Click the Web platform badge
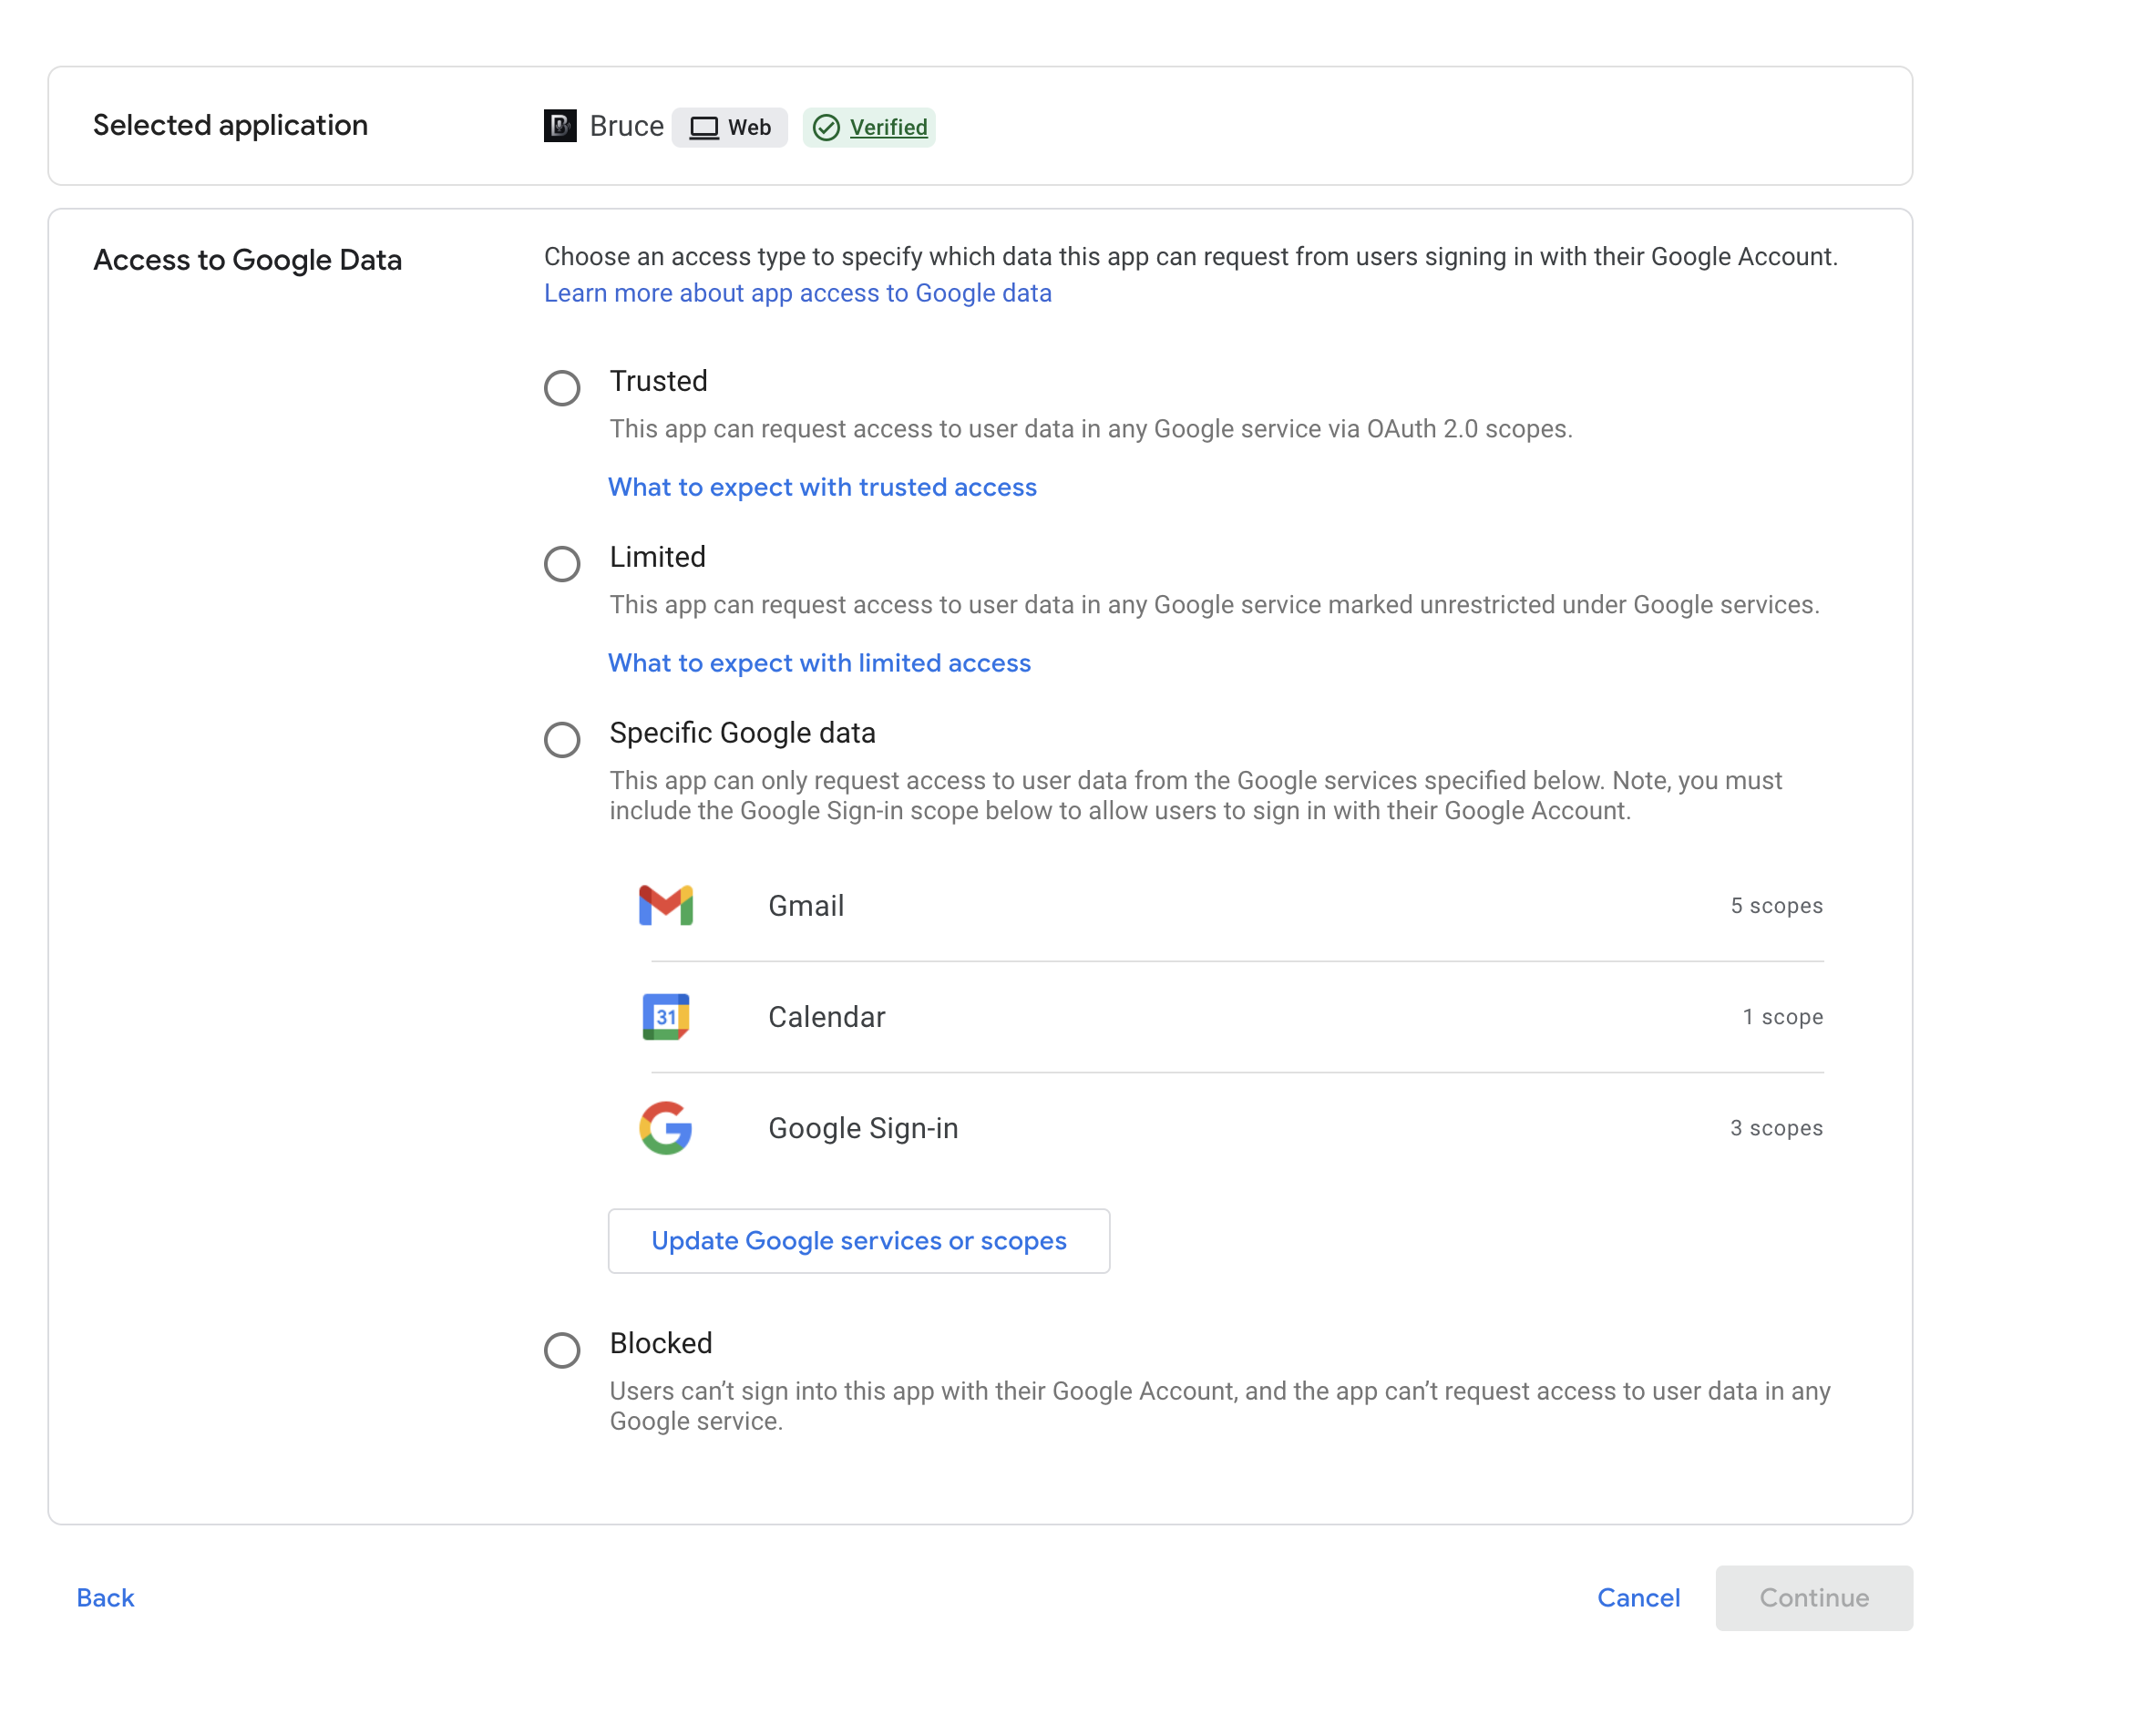Viewport: 2156px width, 1735px height. tap(730, 127)
